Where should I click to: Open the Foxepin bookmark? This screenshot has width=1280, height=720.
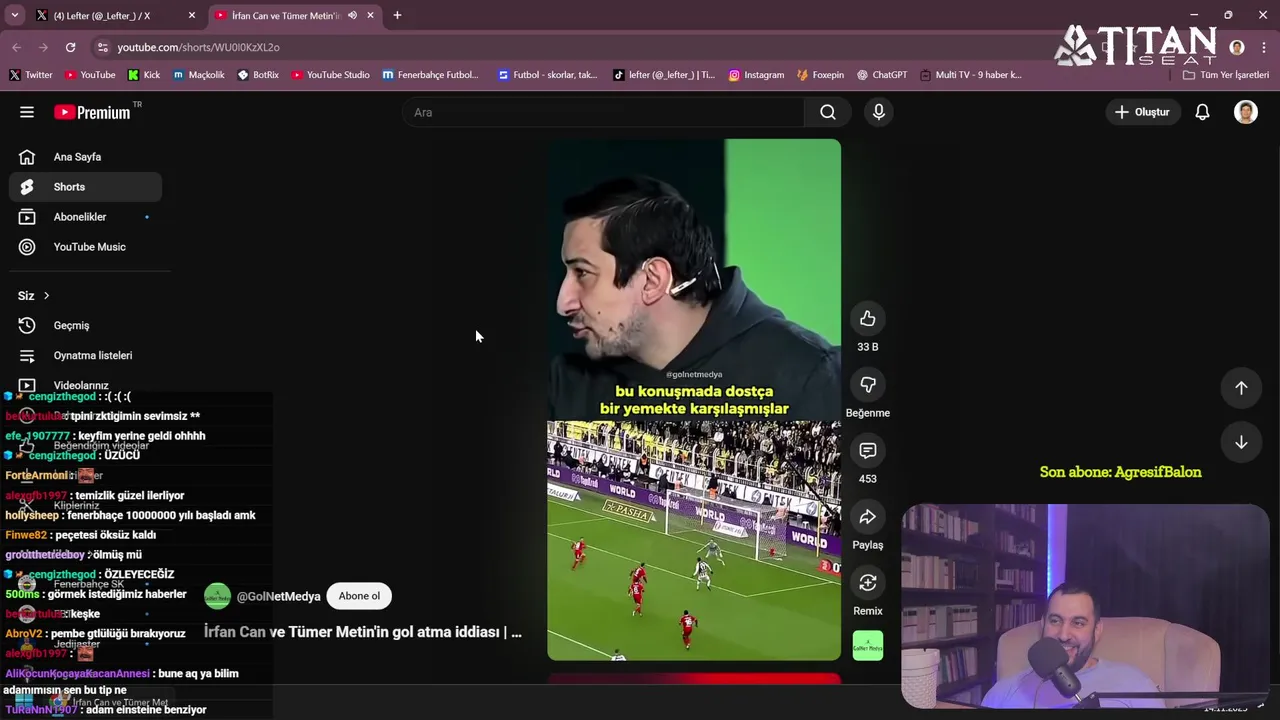click(820, 75)
